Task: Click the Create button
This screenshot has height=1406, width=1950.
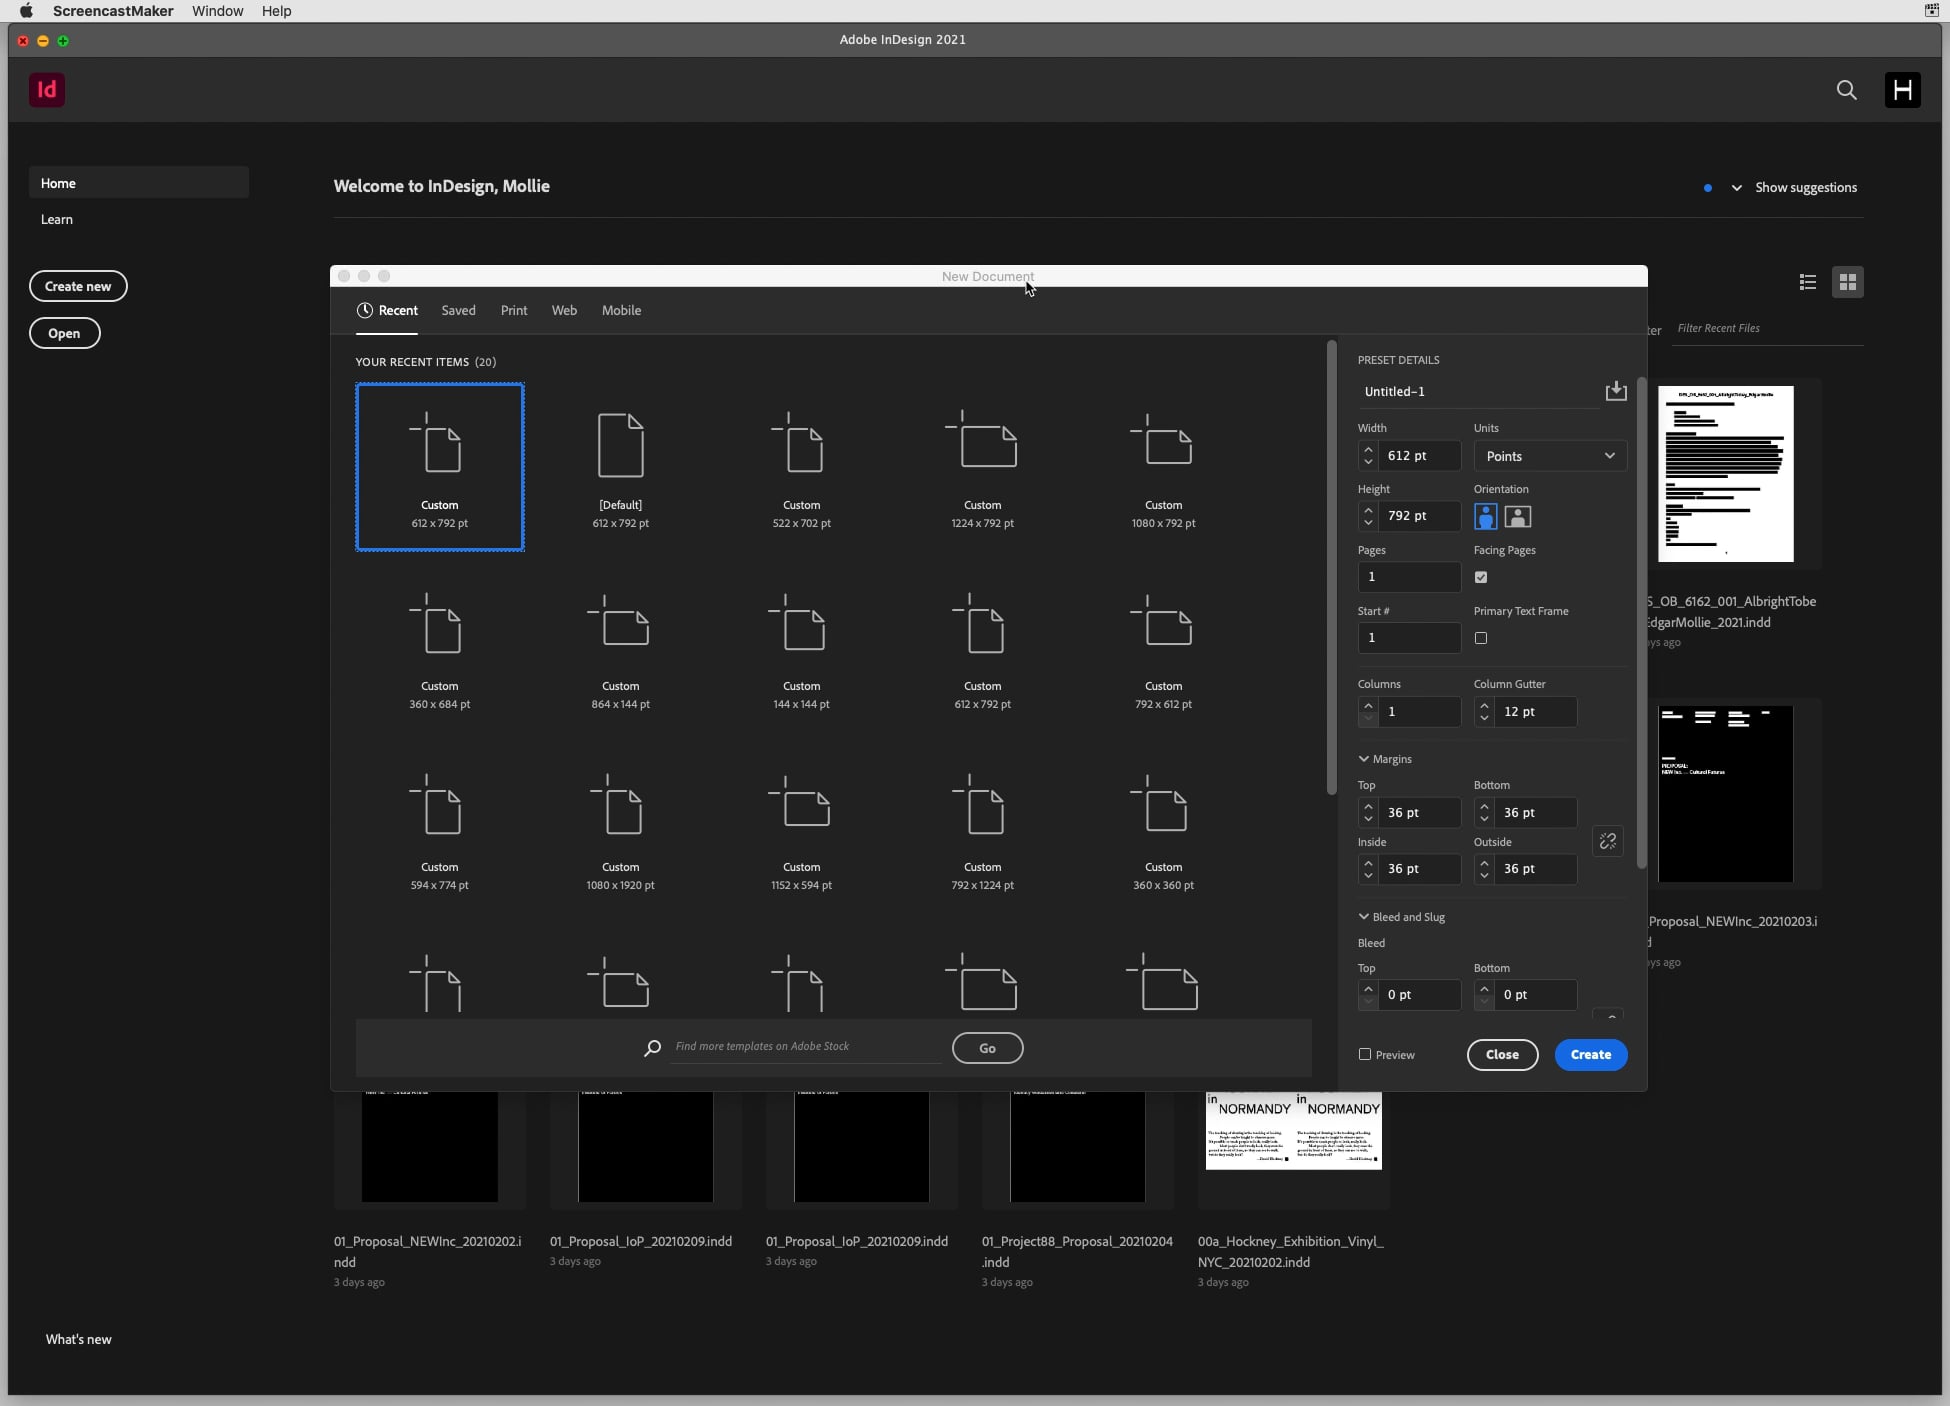Action: coord(1590,1055)
